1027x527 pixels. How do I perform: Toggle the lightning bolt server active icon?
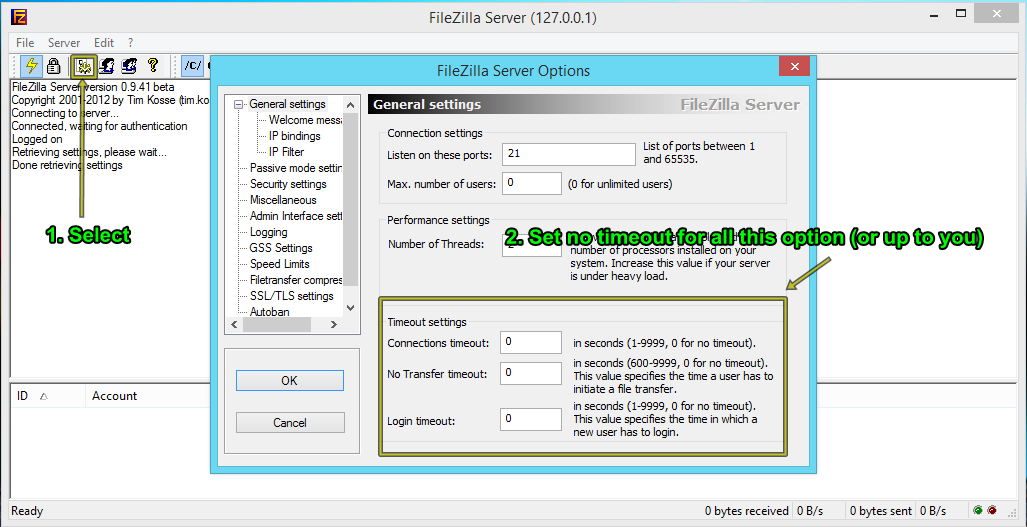[31, 65]
